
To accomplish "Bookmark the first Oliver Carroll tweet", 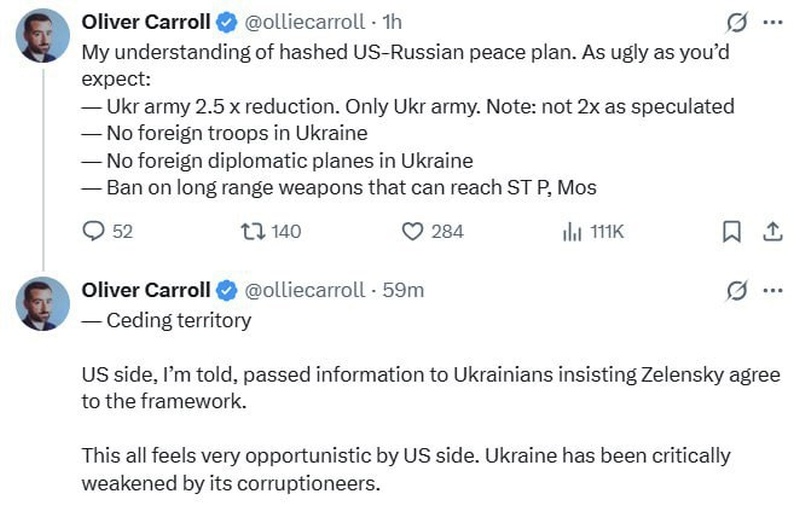I will pos(731,231).
